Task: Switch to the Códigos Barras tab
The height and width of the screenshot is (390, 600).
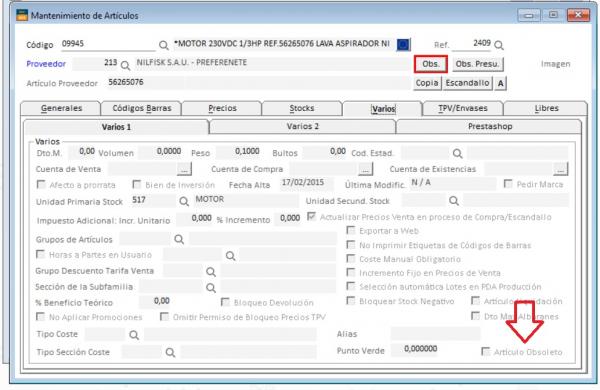Action: coord(142,108)
